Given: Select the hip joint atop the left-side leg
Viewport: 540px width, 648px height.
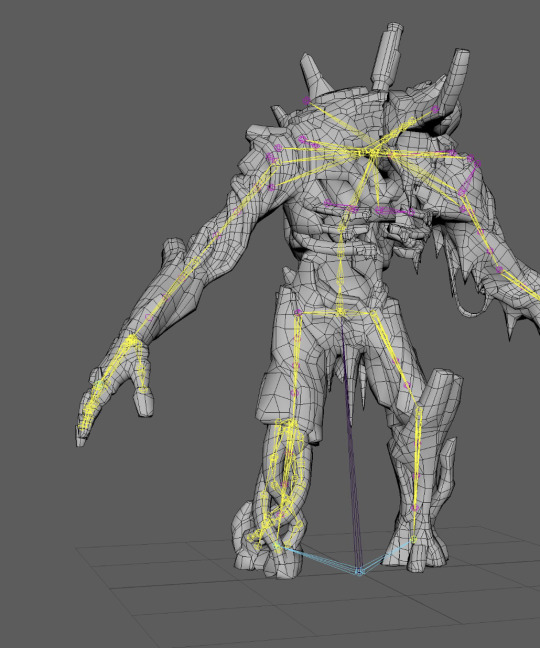Looking at the screenshot, I should (297, 313).
